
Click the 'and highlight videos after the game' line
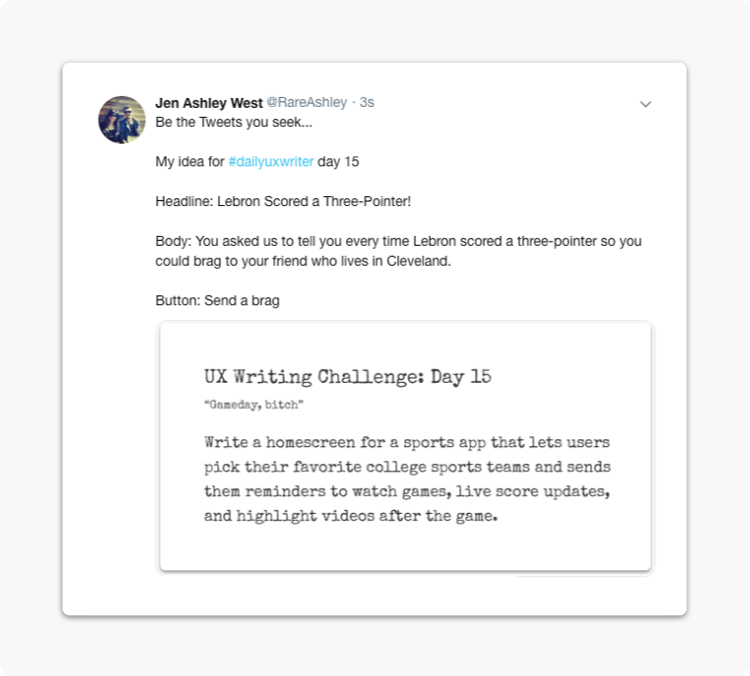click(351, 516)
